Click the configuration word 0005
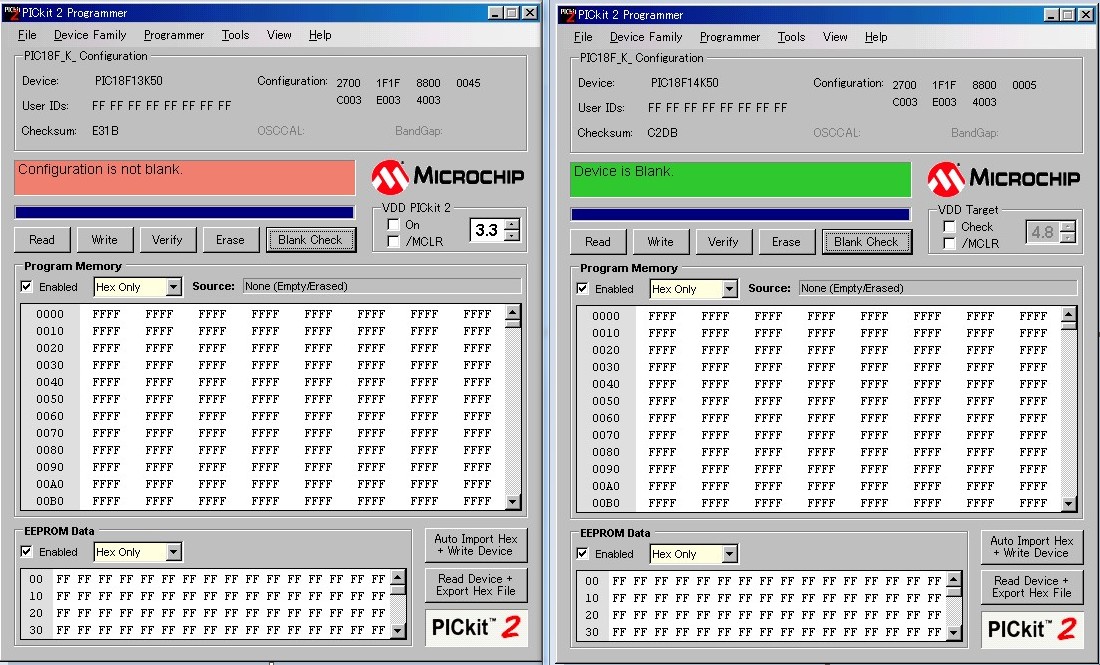 (1024, 85)
